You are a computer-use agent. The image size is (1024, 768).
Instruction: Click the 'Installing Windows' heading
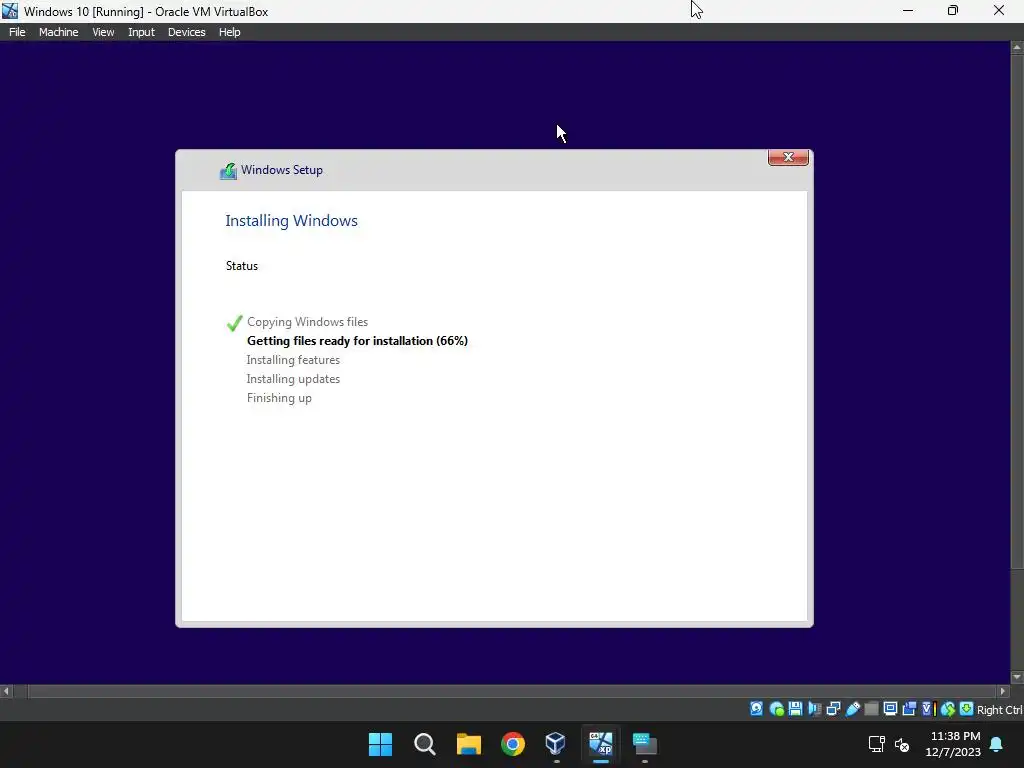tap(291, 221)
